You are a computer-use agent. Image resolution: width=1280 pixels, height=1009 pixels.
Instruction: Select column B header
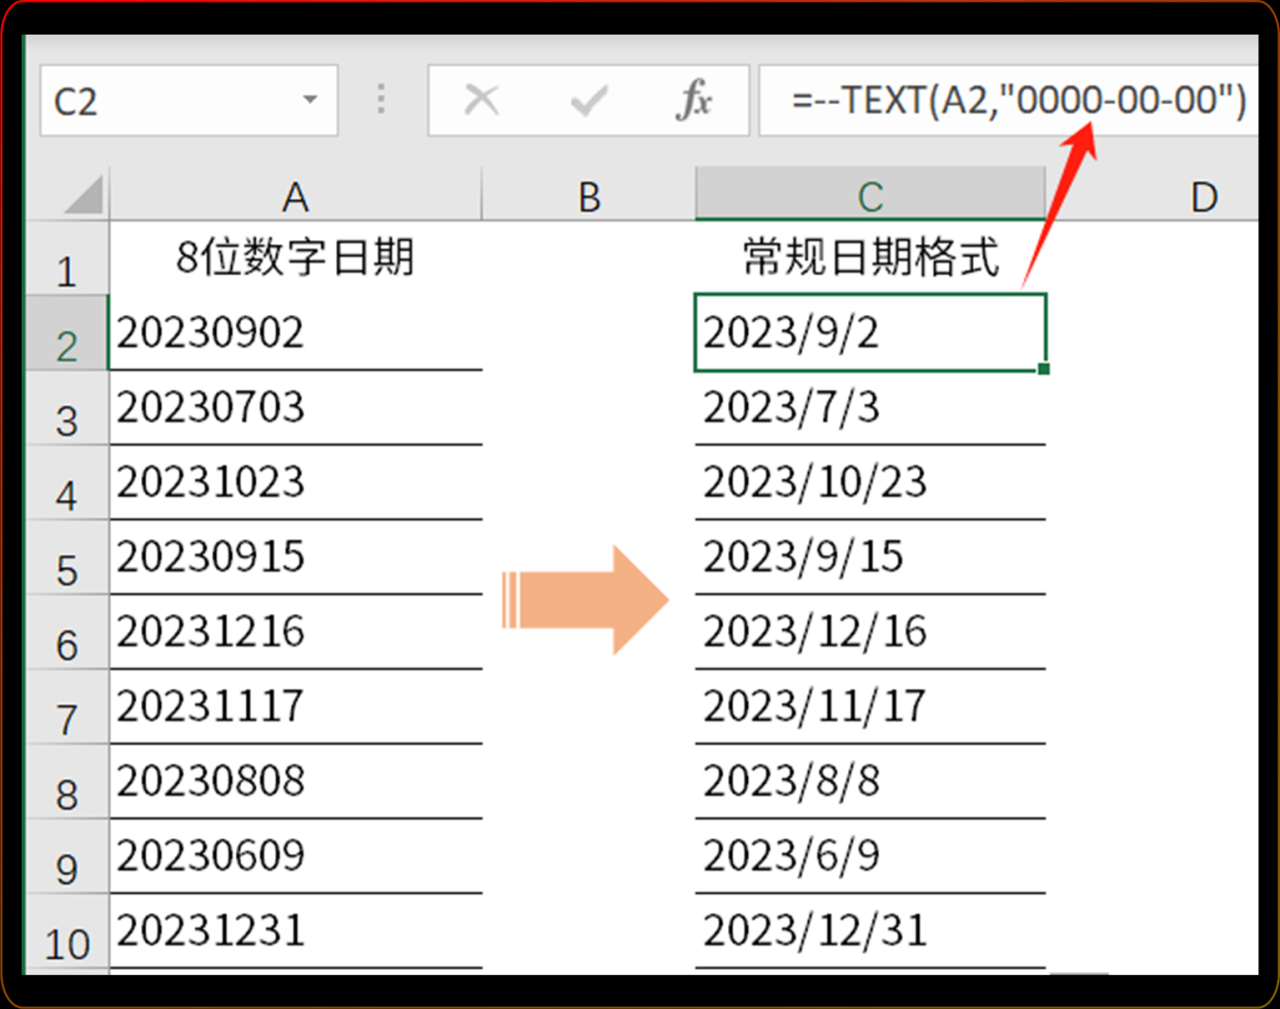tap(589, 196)
